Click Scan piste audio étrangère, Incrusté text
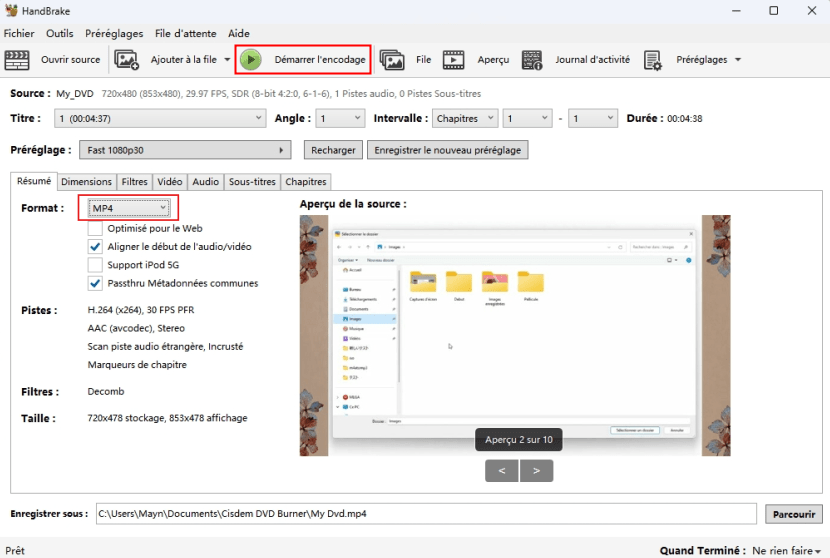This screenshot has height=558, width=830. coord(165,347)
